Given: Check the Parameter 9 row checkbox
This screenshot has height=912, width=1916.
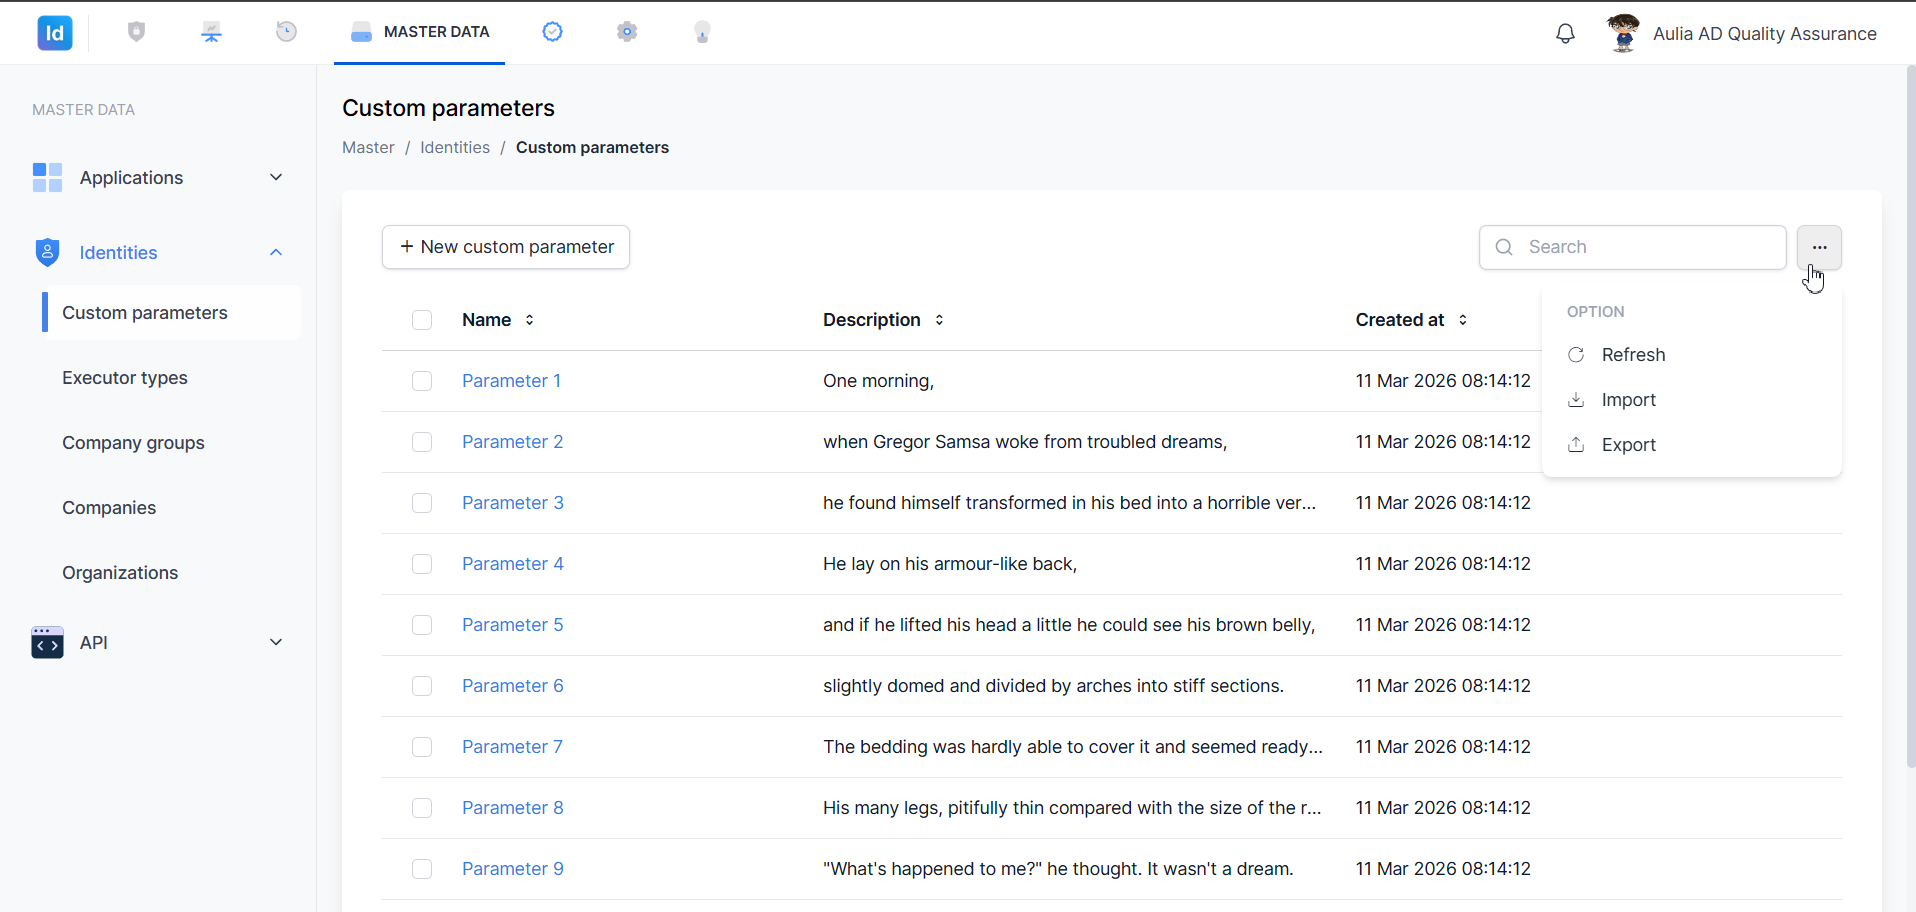Looking at the screenshot, I should [422, 869].
